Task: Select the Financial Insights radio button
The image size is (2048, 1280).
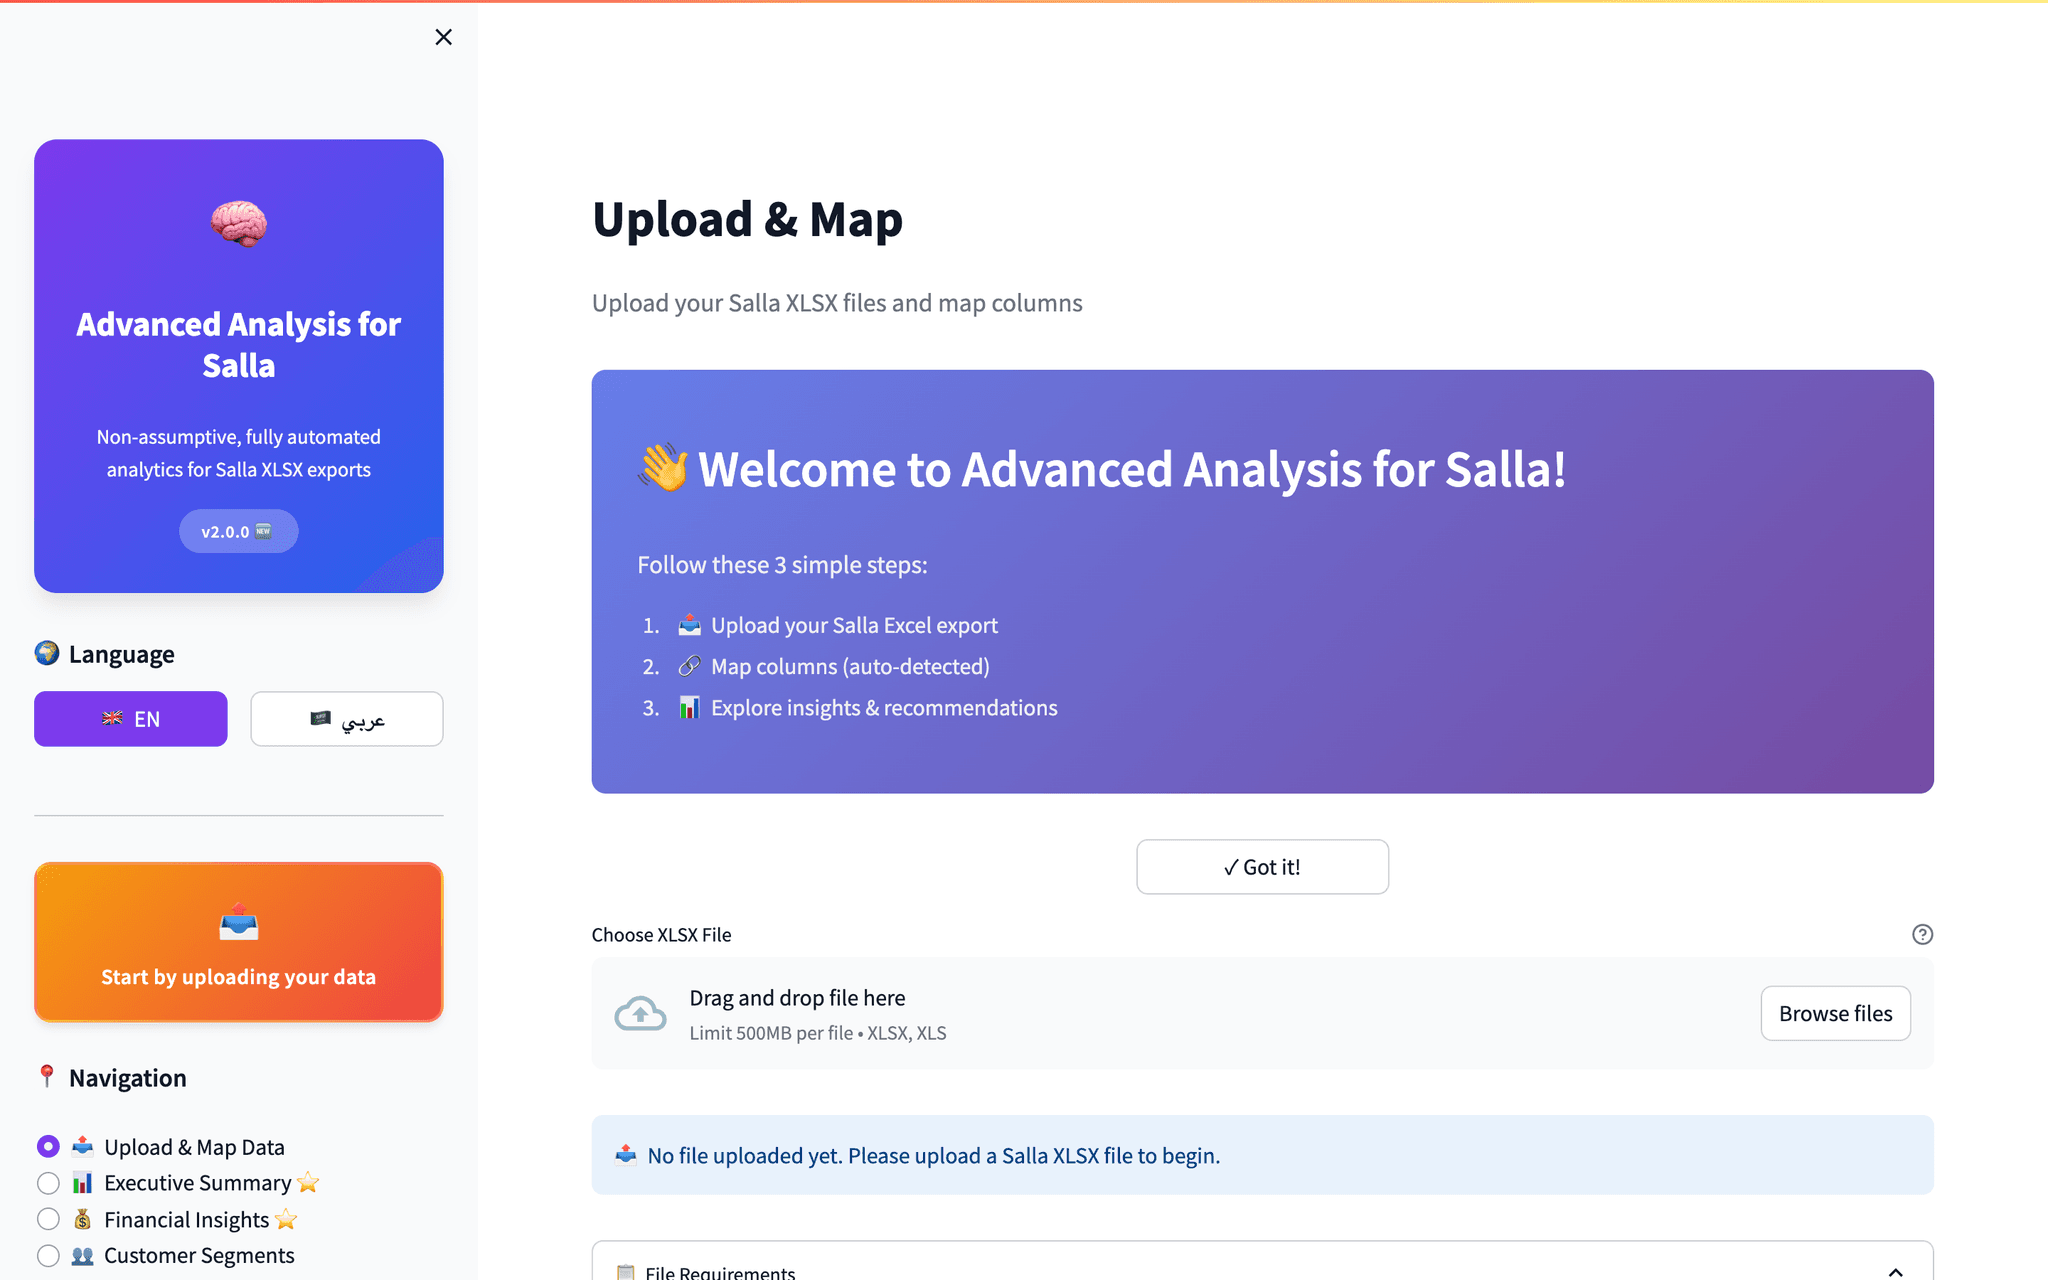Action: click(47, 1219)
